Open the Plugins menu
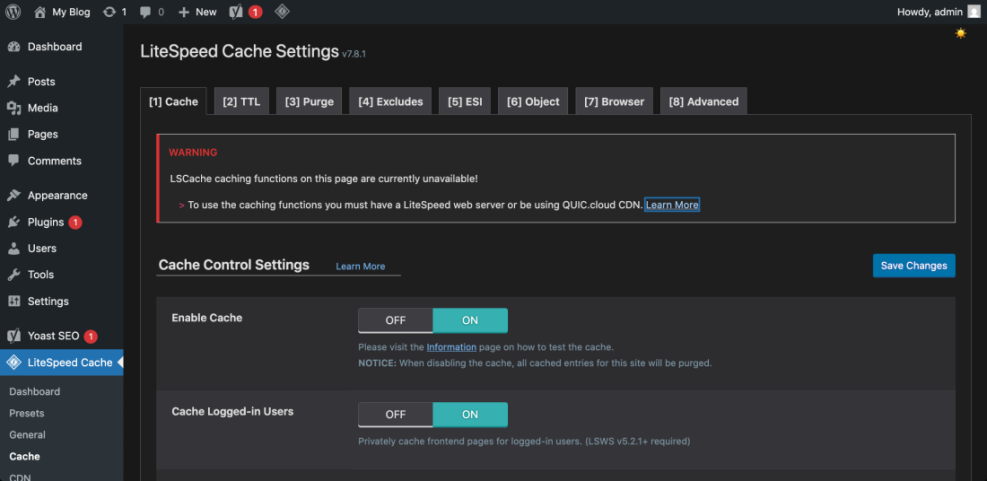 pyautogui.click(x=45, y=222)
